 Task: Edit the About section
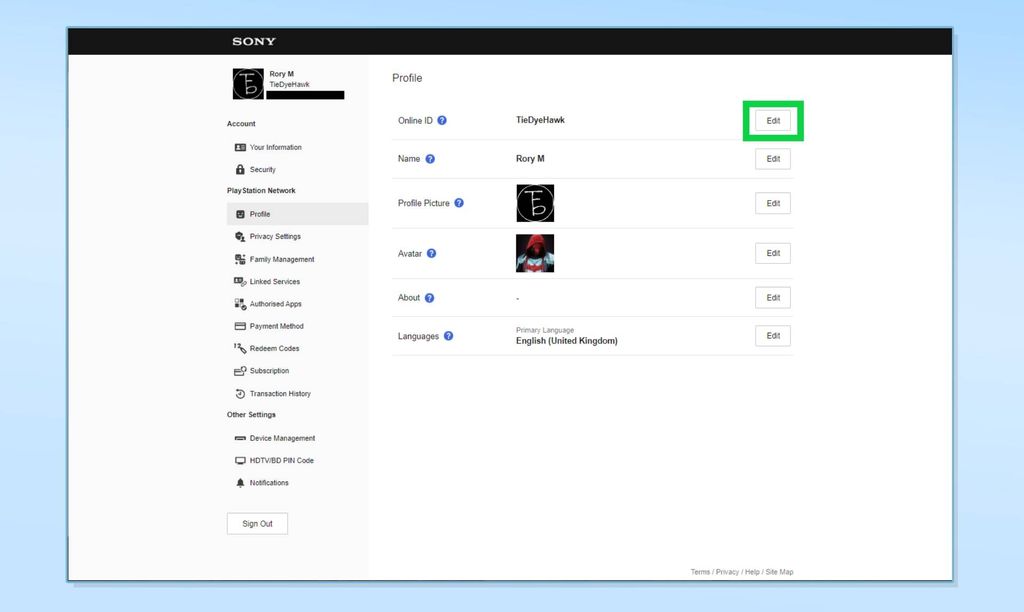click(773, 298)
